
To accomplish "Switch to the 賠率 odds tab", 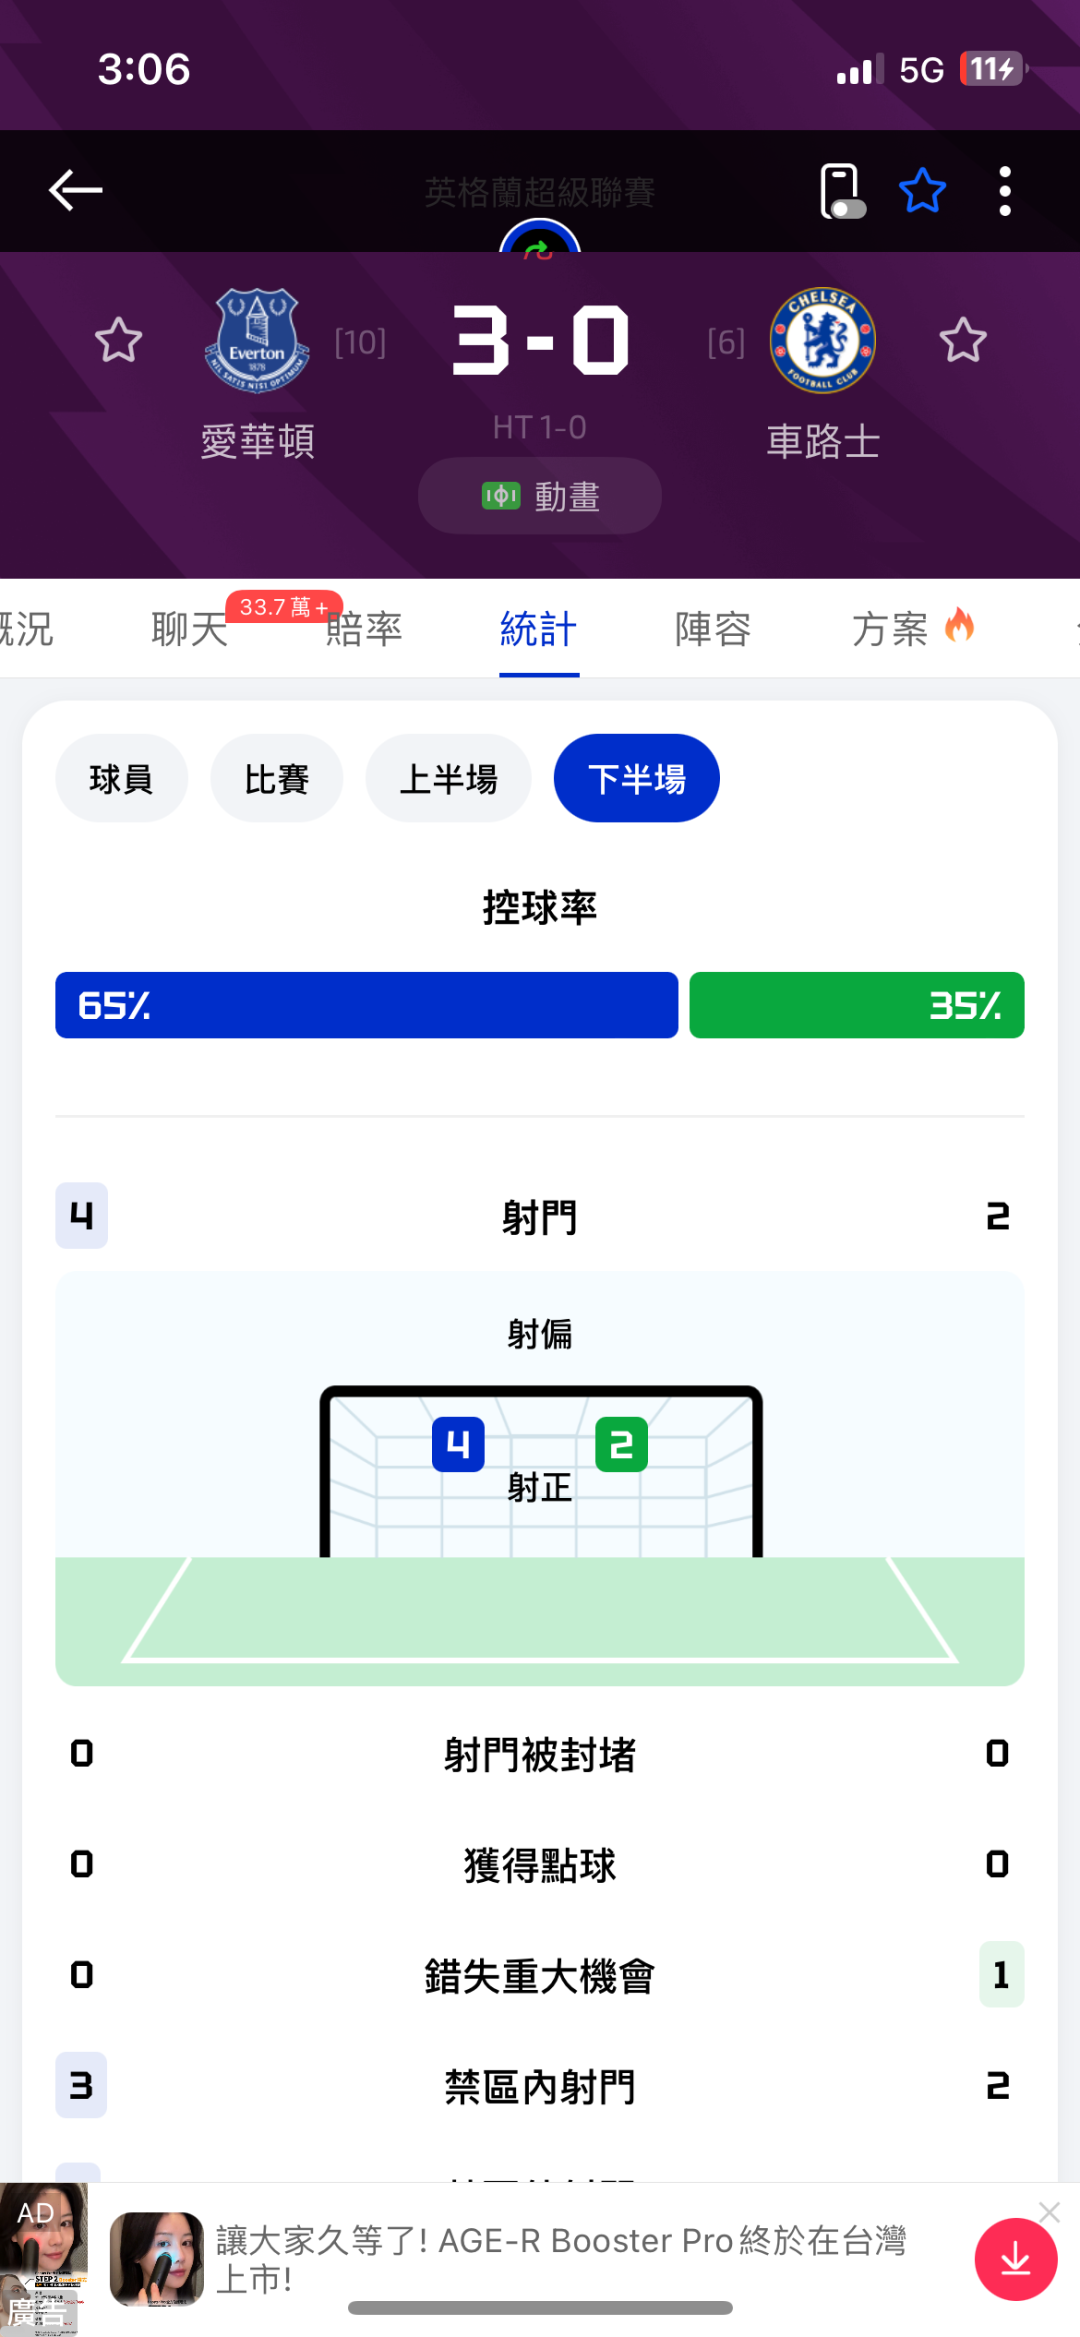I will click(x=364, y=629).
